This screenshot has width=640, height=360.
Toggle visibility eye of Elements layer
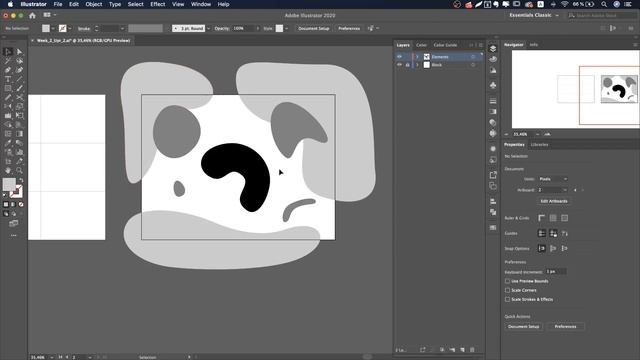[x=399, y=57]
